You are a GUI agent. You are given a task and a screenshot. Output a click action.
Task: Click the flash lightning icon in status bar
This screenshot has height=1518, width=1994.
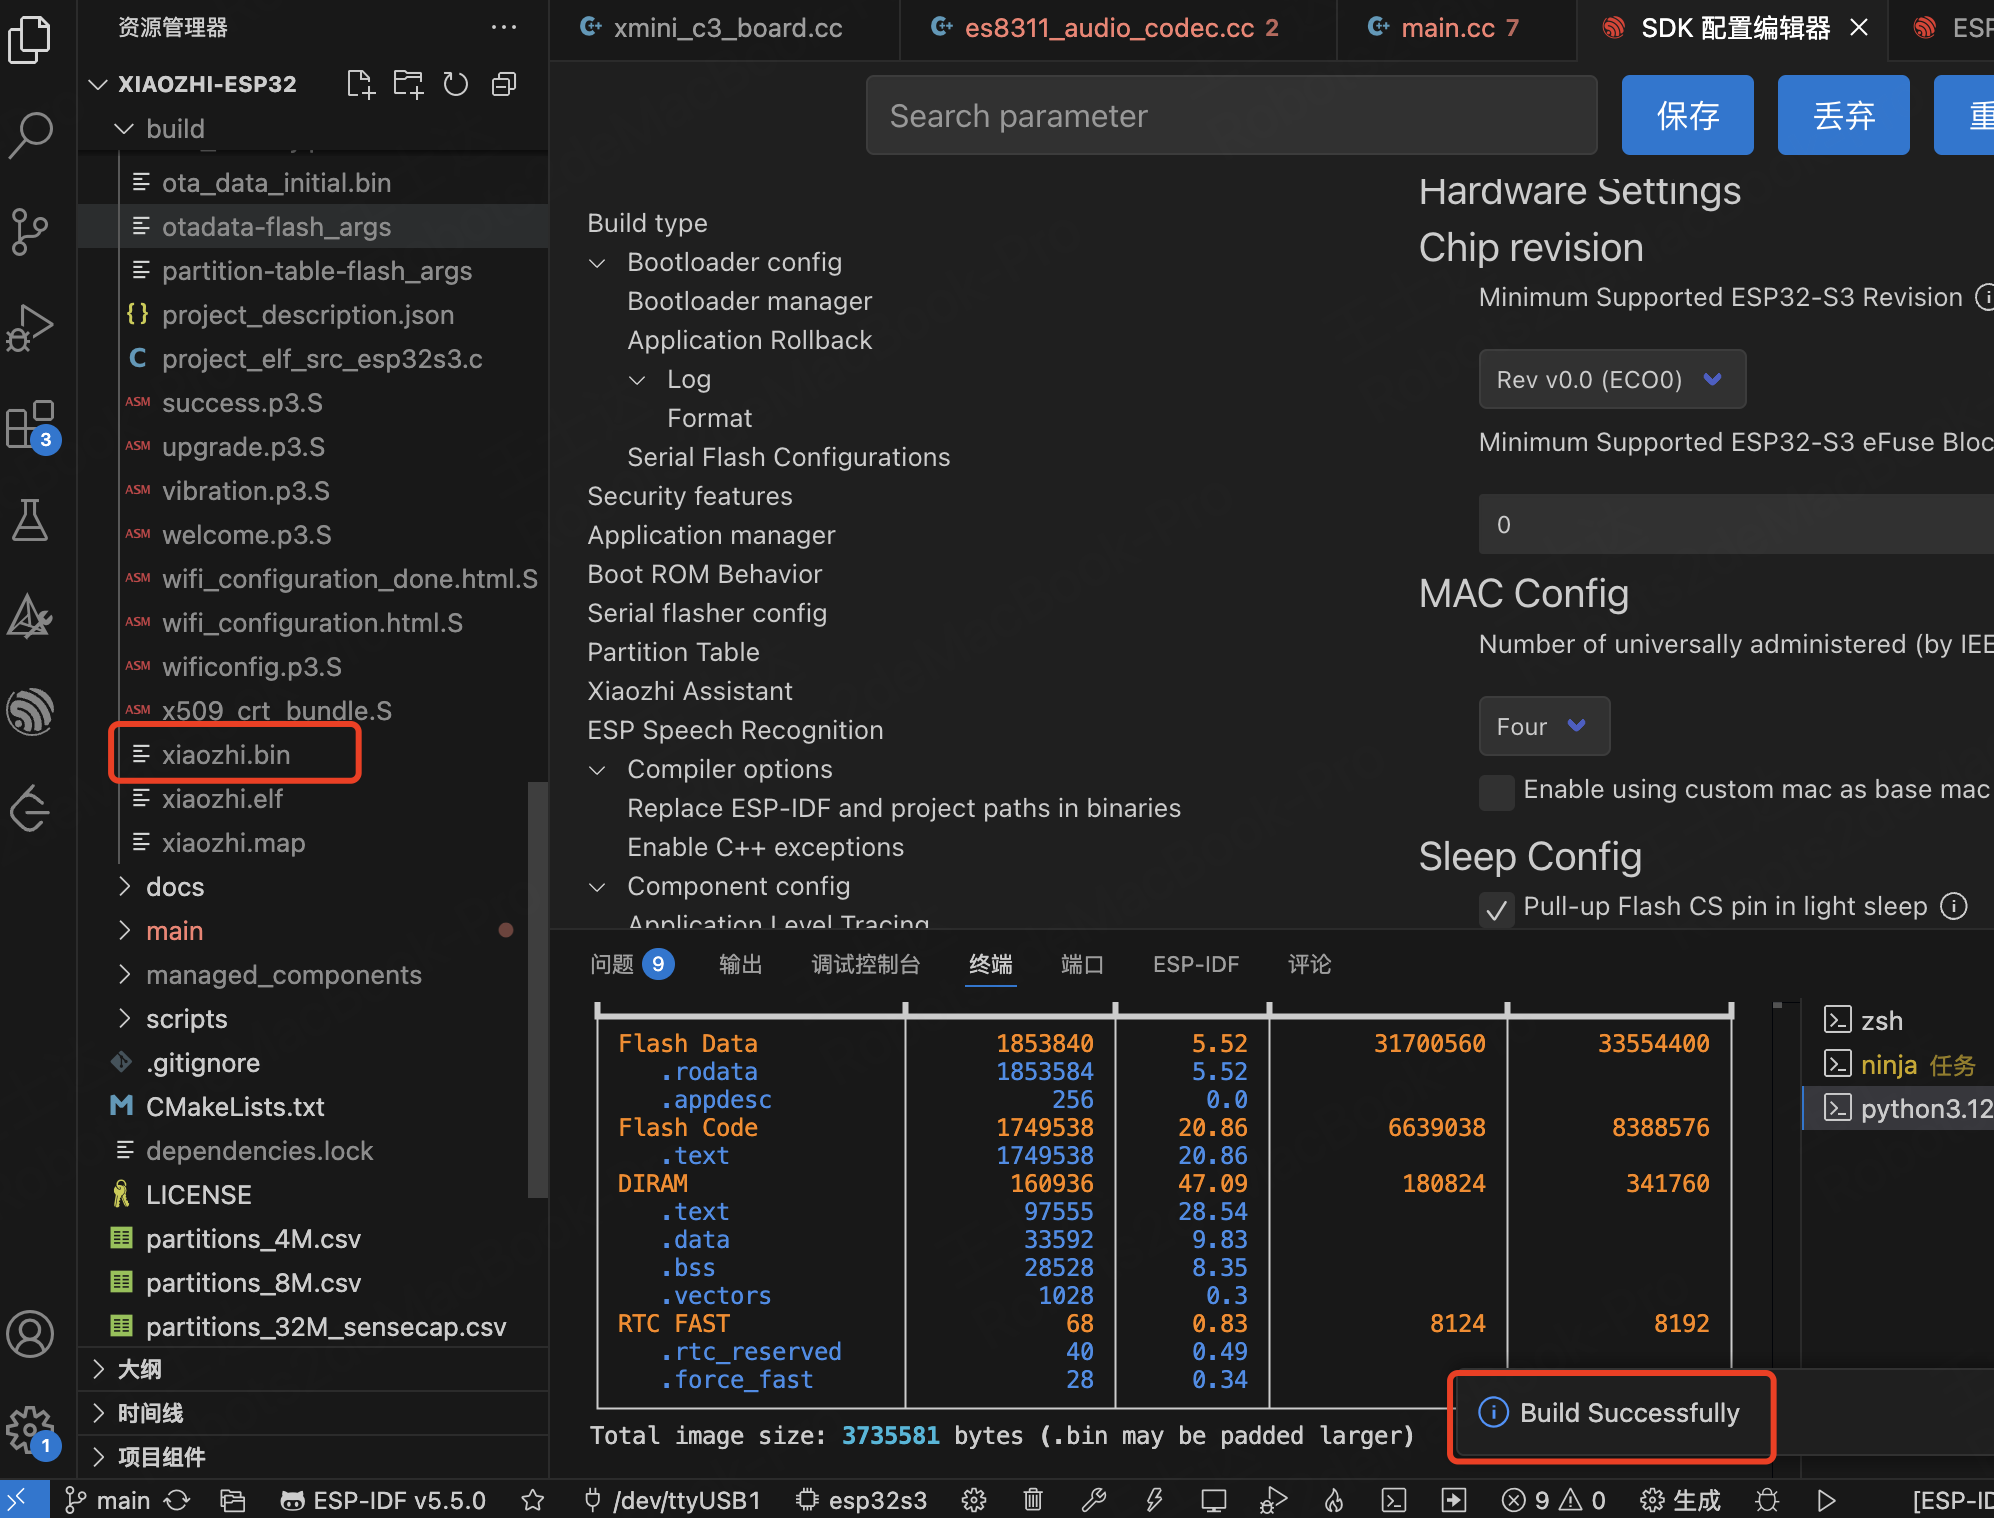coord(1154,1500)
